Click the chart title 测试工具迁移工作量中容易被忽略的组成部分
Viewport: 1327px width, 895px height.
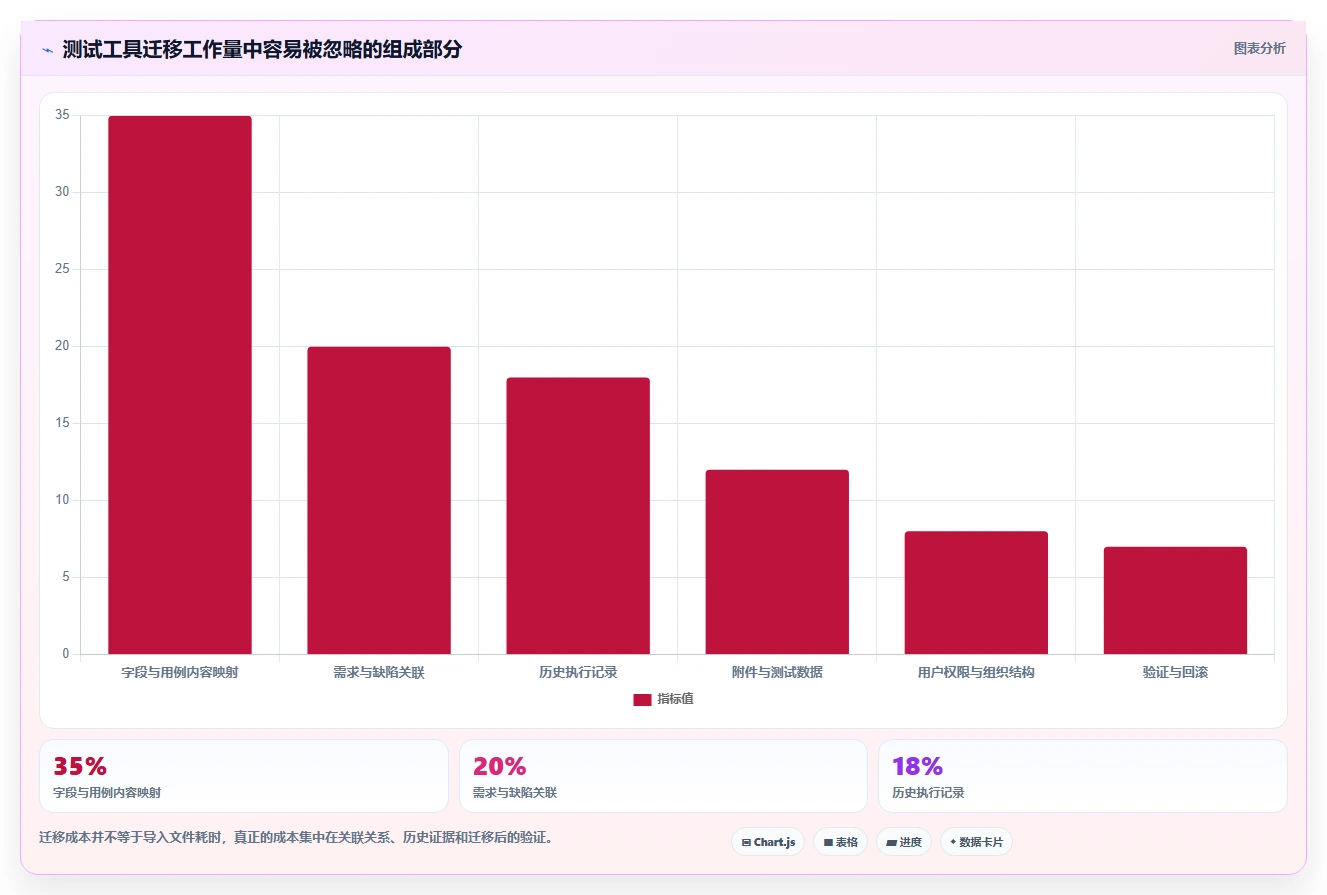[262, 50]
